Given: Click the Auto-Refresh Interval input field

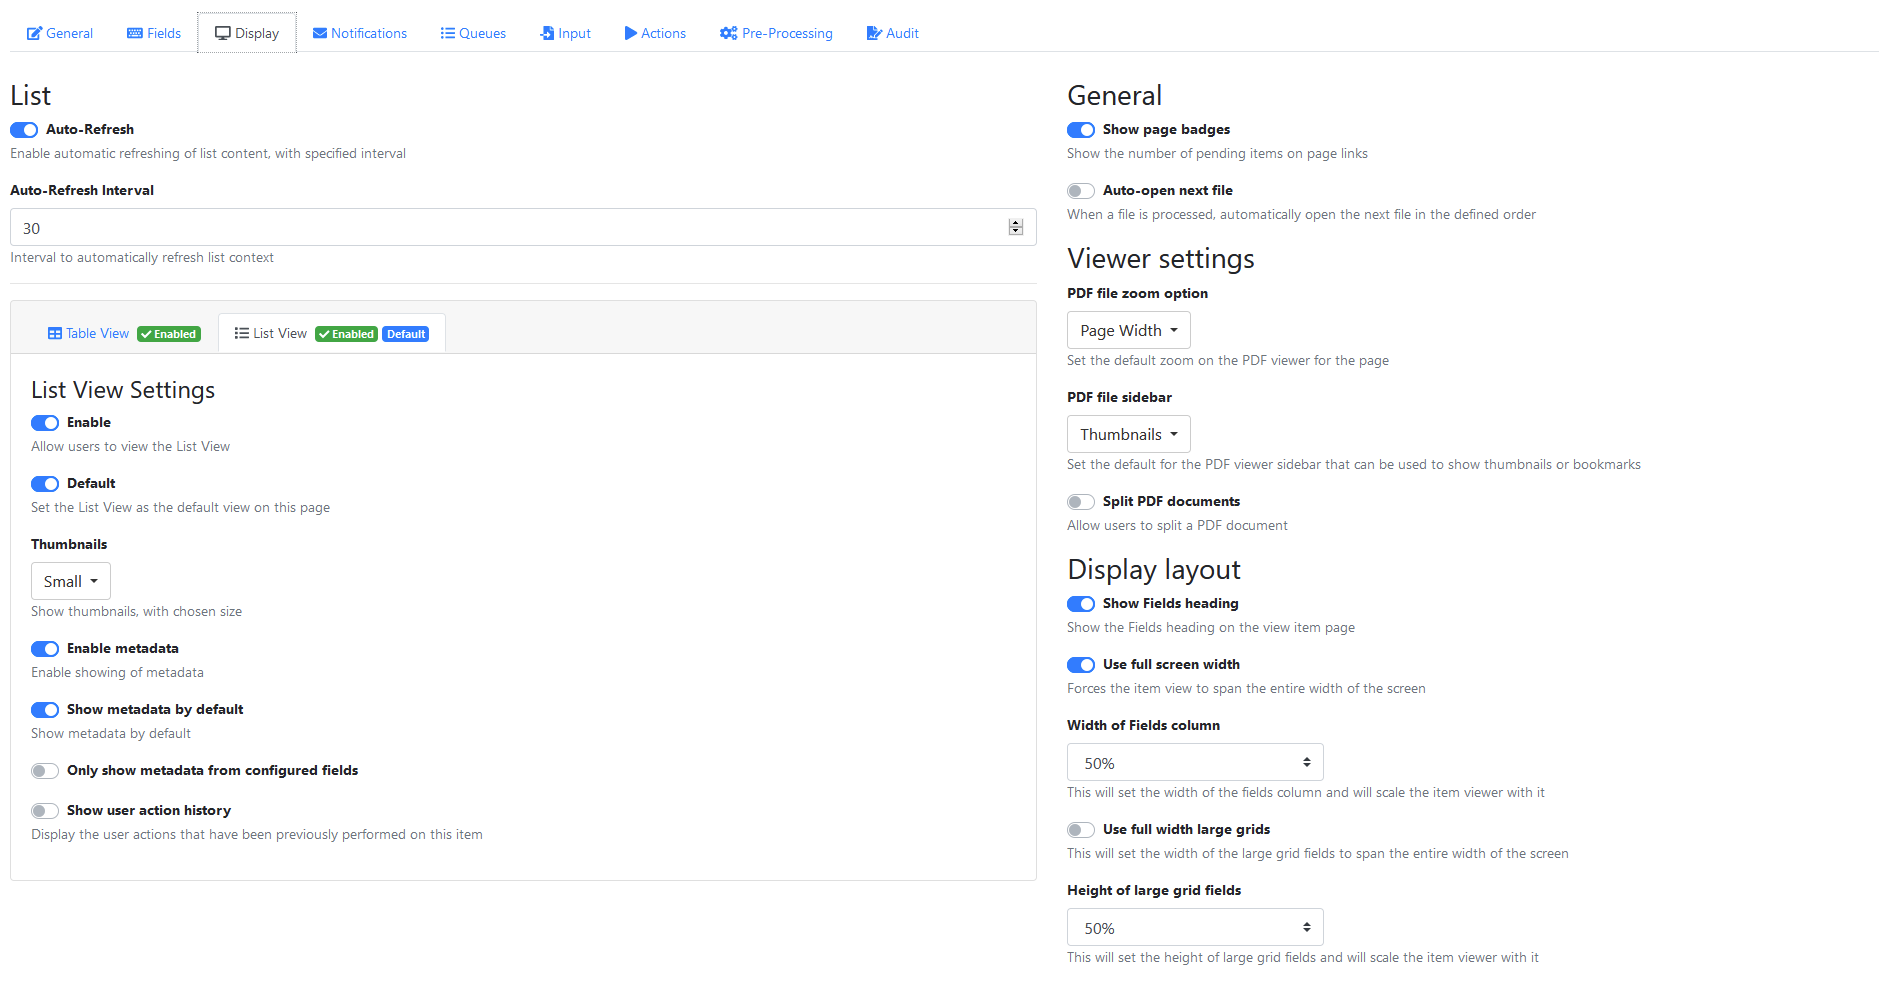Looking at the screenshot, I should [x=510, y=228].
